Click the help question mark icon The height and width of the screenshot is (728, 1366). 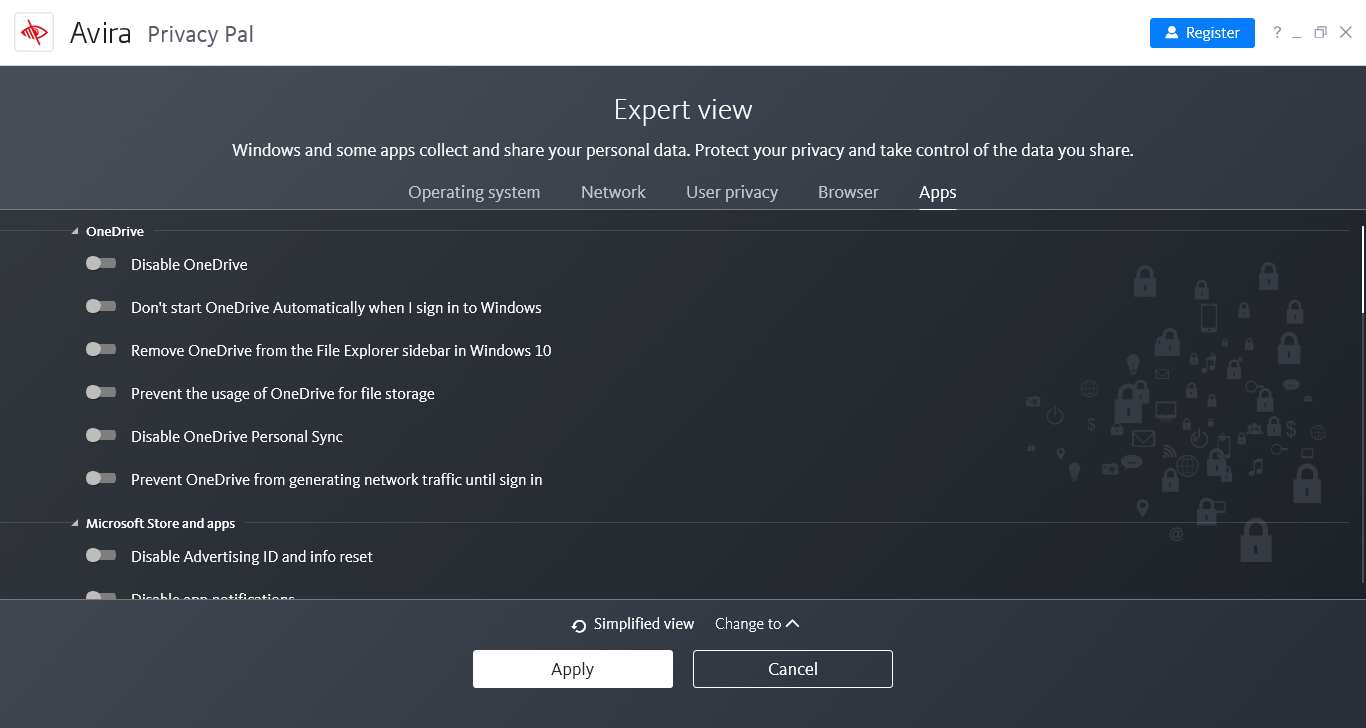(x=1277, y=33)
